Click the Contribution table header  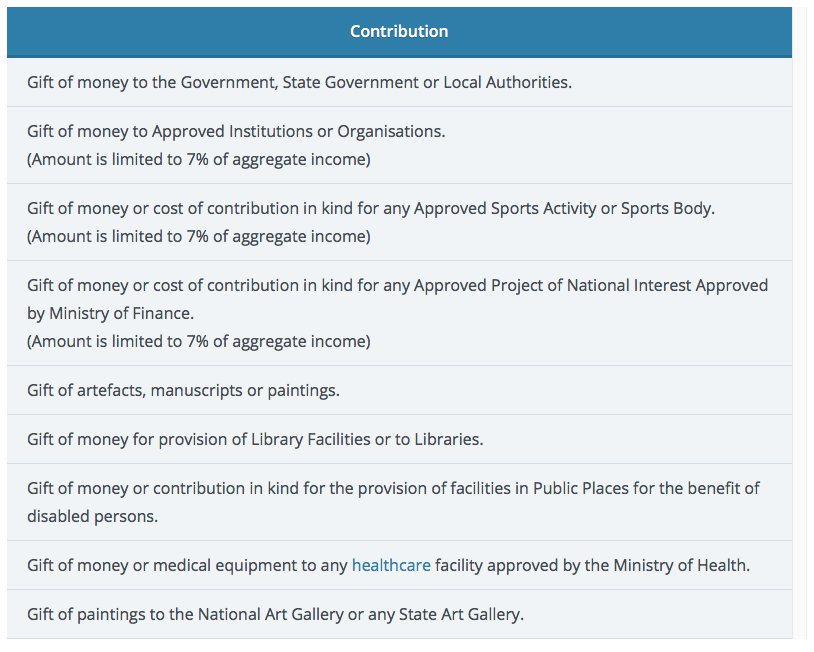tap(399, 32)
